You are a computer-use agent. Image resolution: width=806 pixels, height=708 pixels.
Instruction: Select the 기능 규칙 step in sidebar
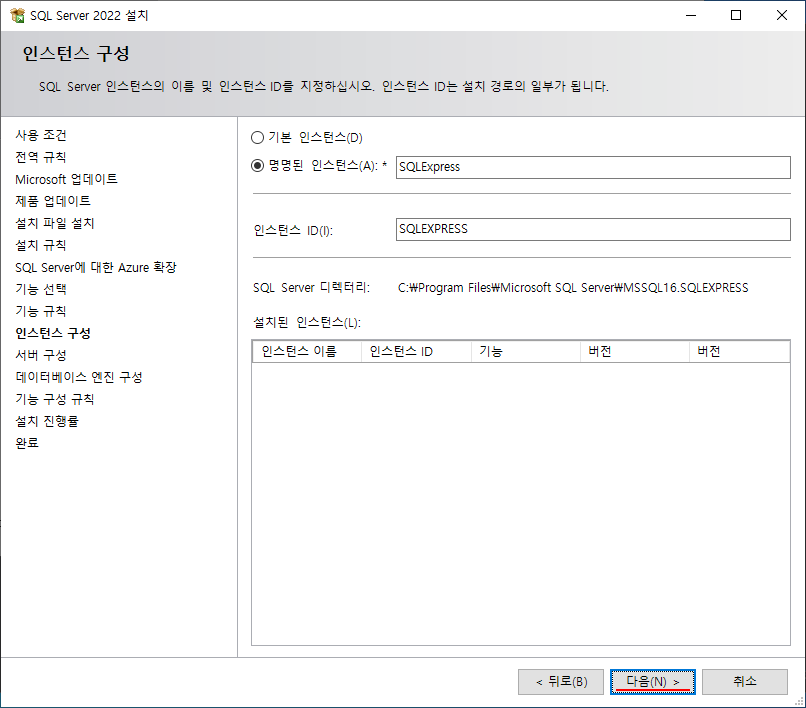point(41,311)
